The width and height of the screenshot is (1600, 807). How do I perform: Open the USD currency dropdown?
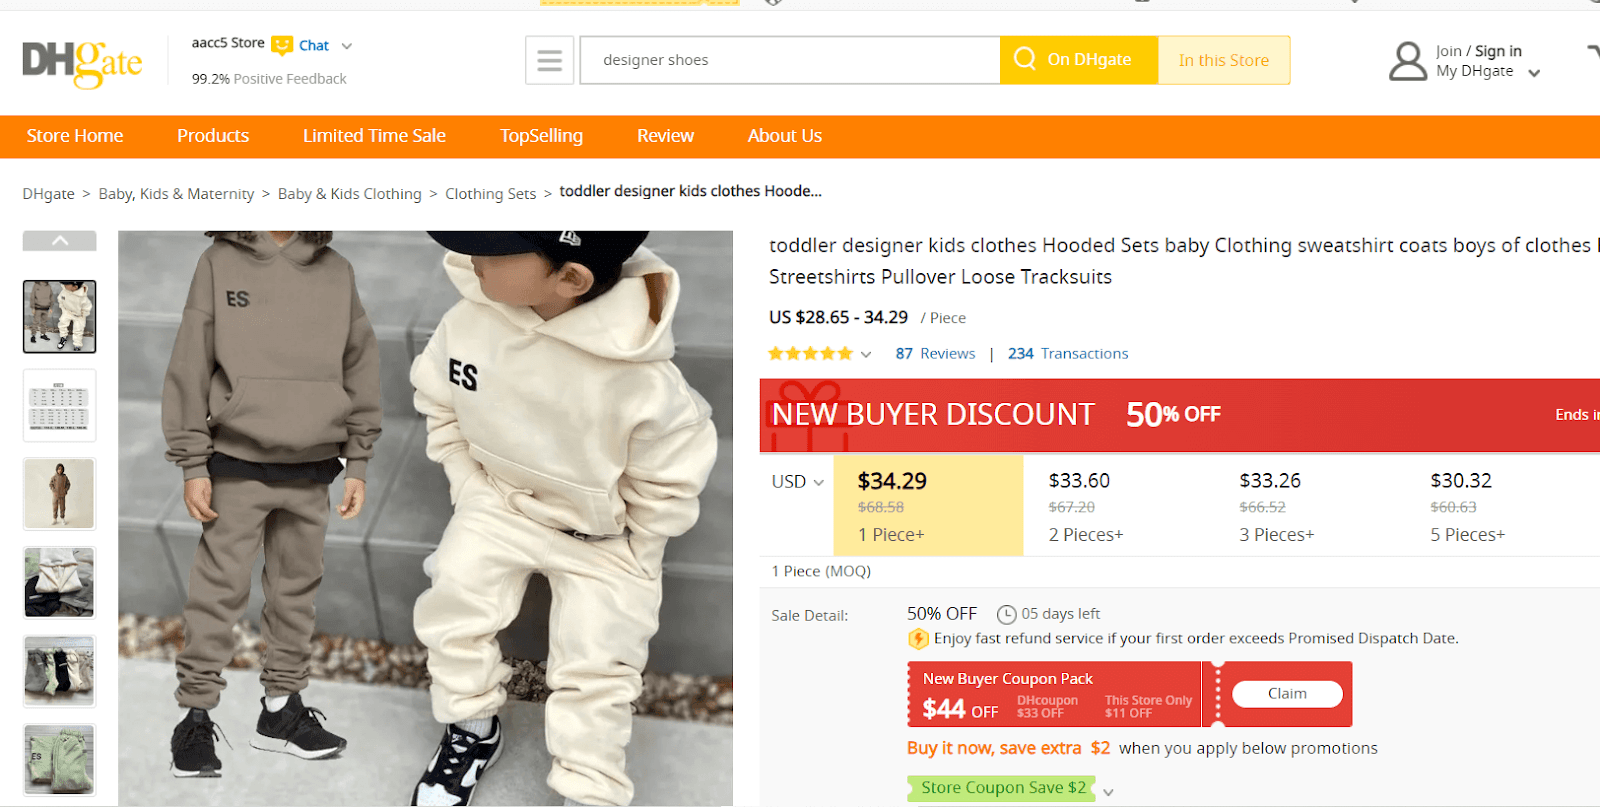797,482
